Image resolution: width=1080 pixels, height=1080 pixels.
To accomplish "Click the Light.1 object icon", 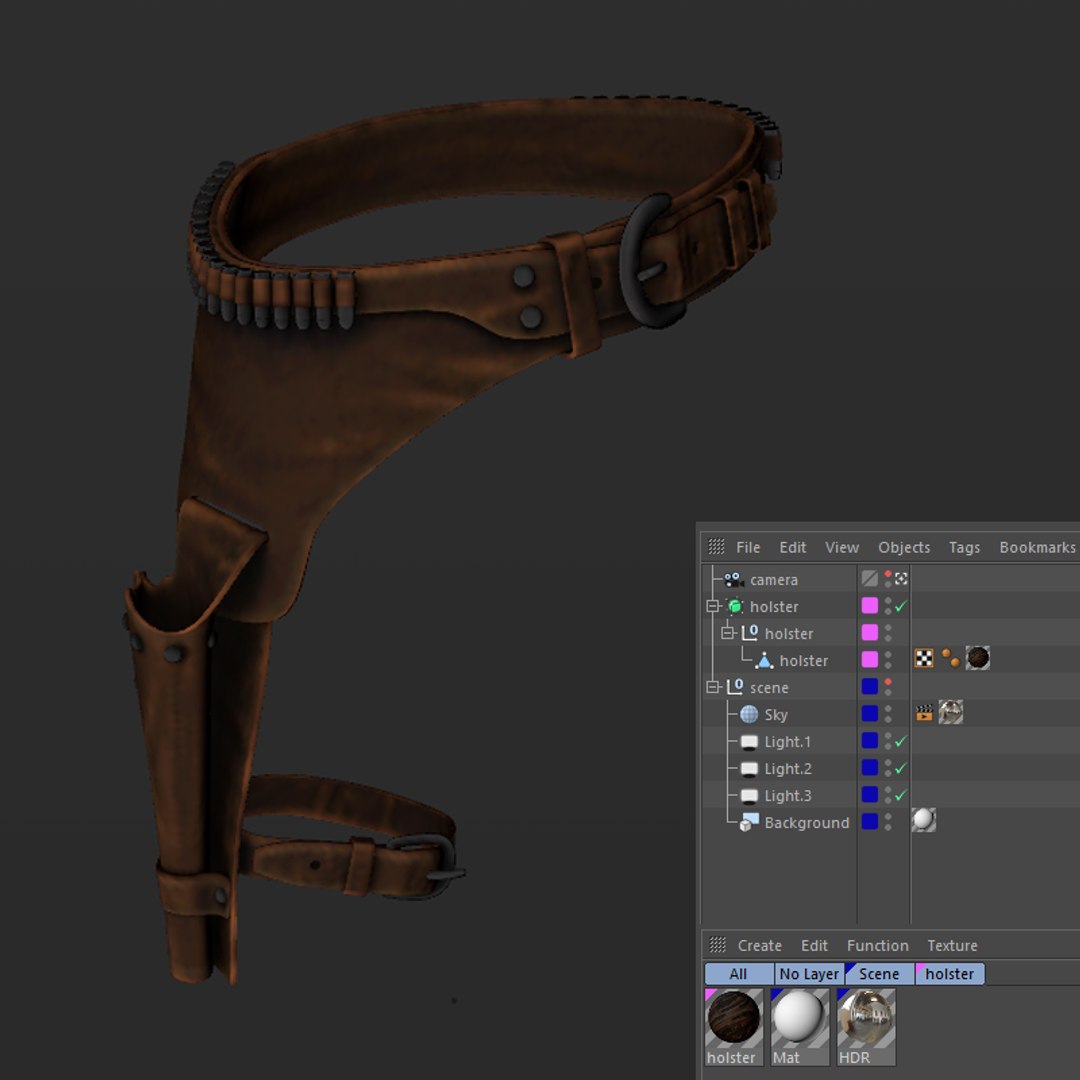I will [749, 742].
